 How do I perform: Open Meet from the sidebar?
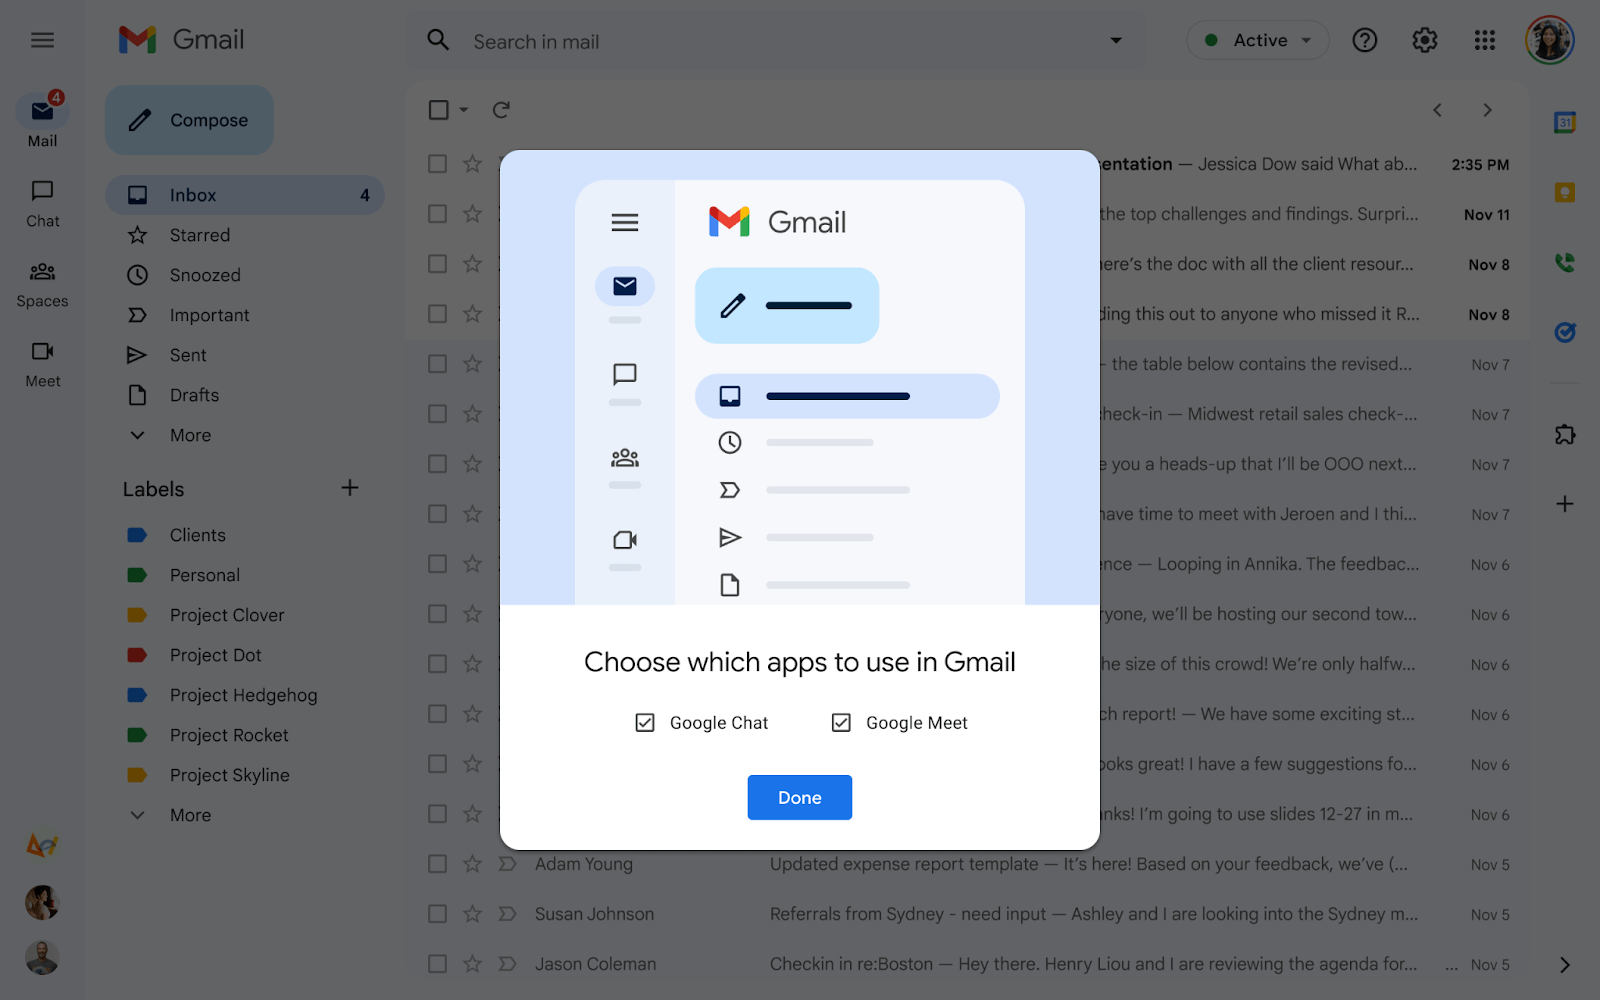pos(41,363)
